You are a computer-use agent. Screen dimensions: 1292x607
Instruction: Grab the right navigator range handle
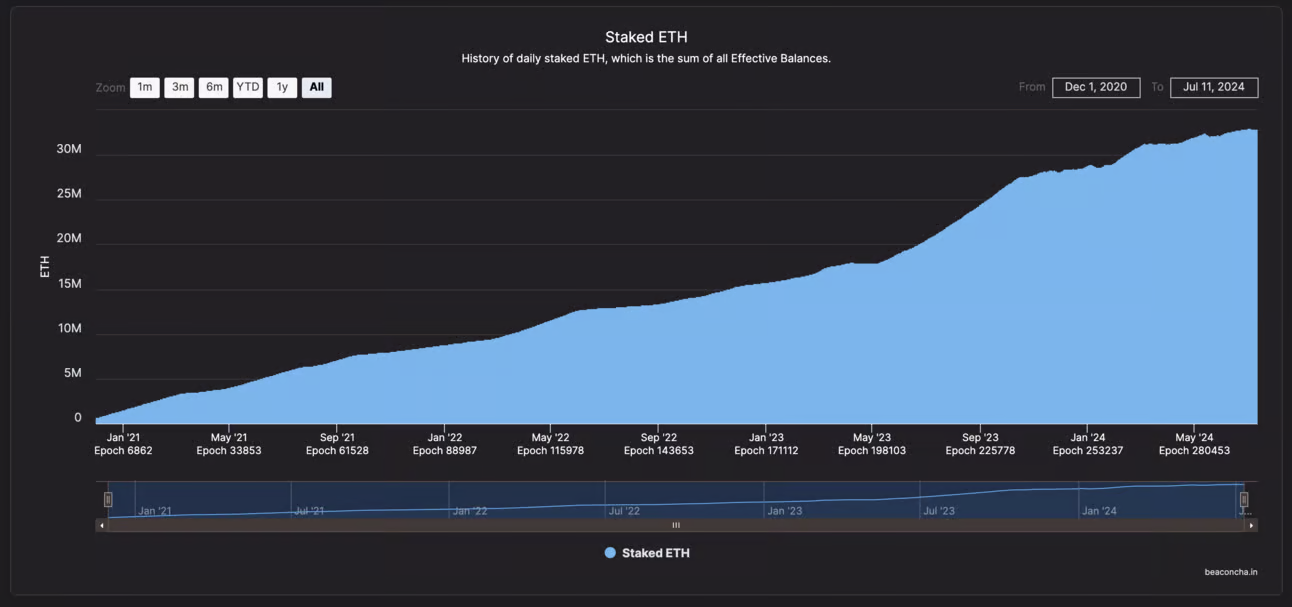tap(1244, 499)
